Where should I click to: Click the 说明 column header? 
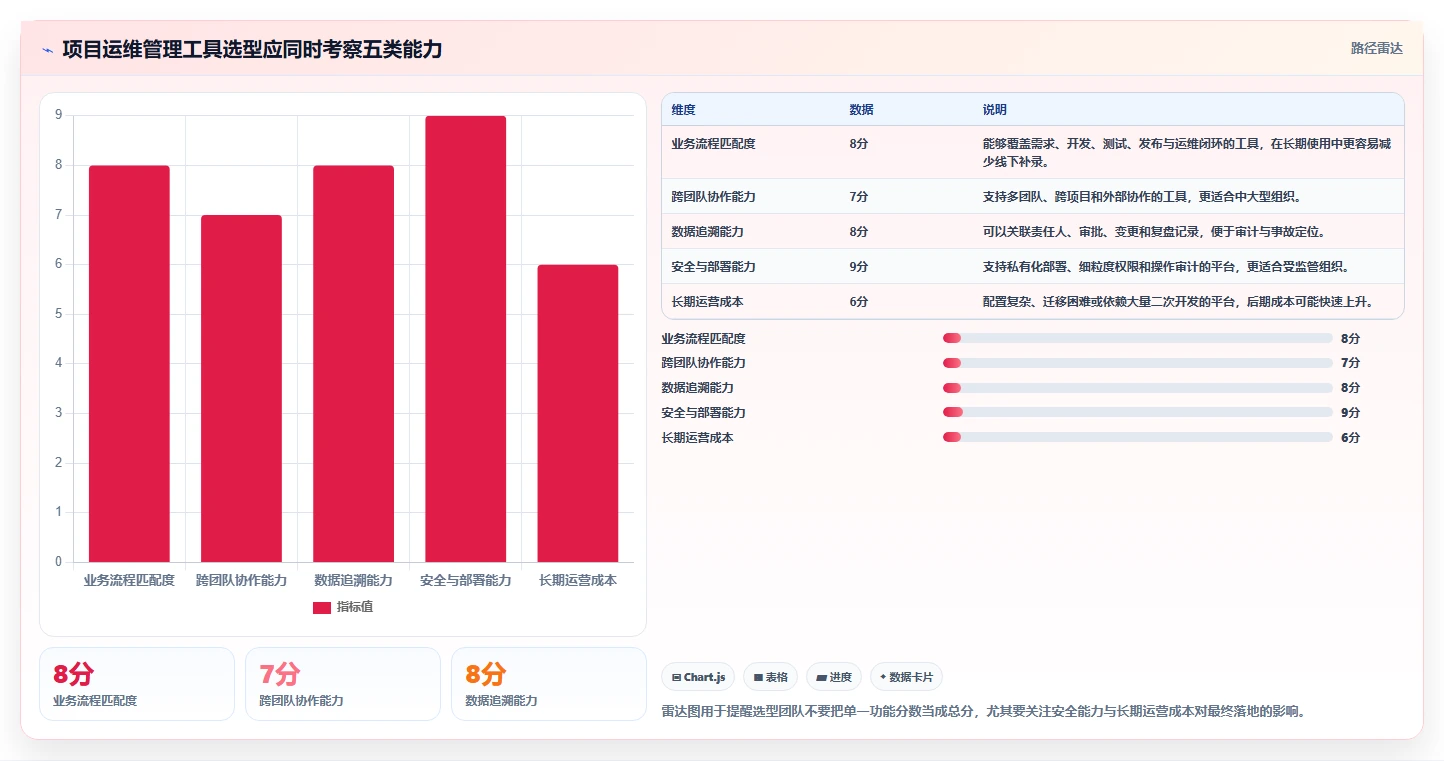995,110
